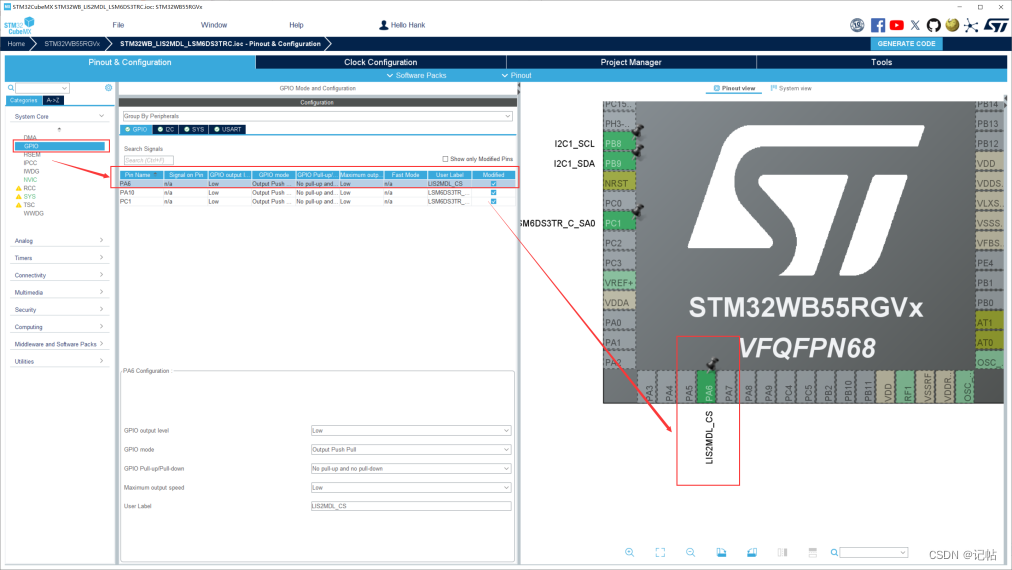Switch to Project Manager tab
The height and width of the screenshot is (570, 1012).
tap(631, 62)
